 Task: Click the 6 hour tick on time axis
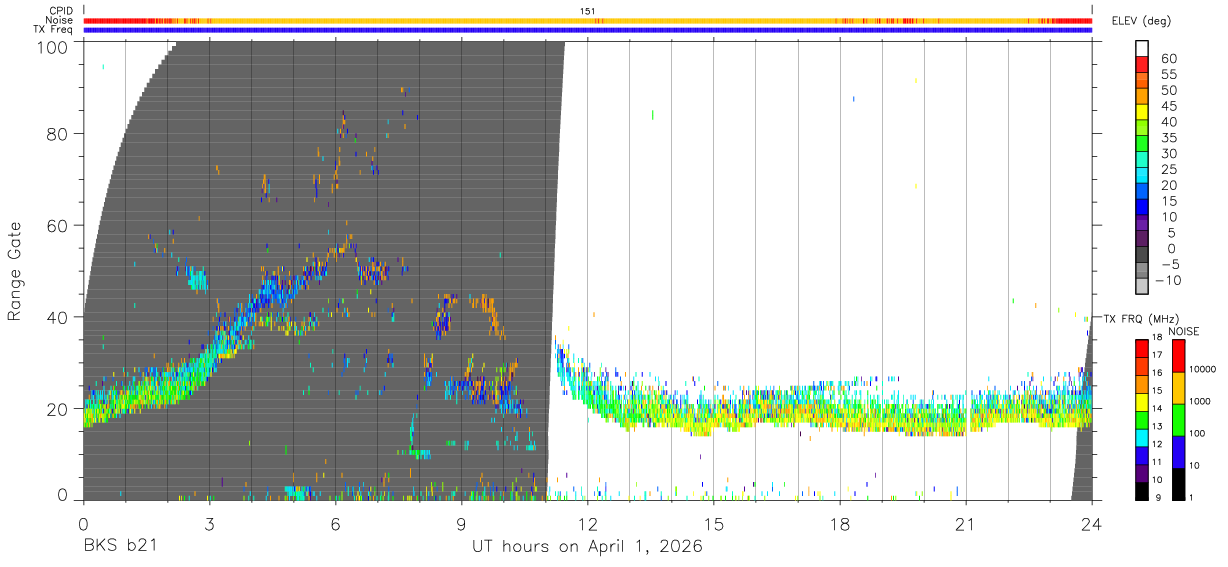click(x=336, y=523)
